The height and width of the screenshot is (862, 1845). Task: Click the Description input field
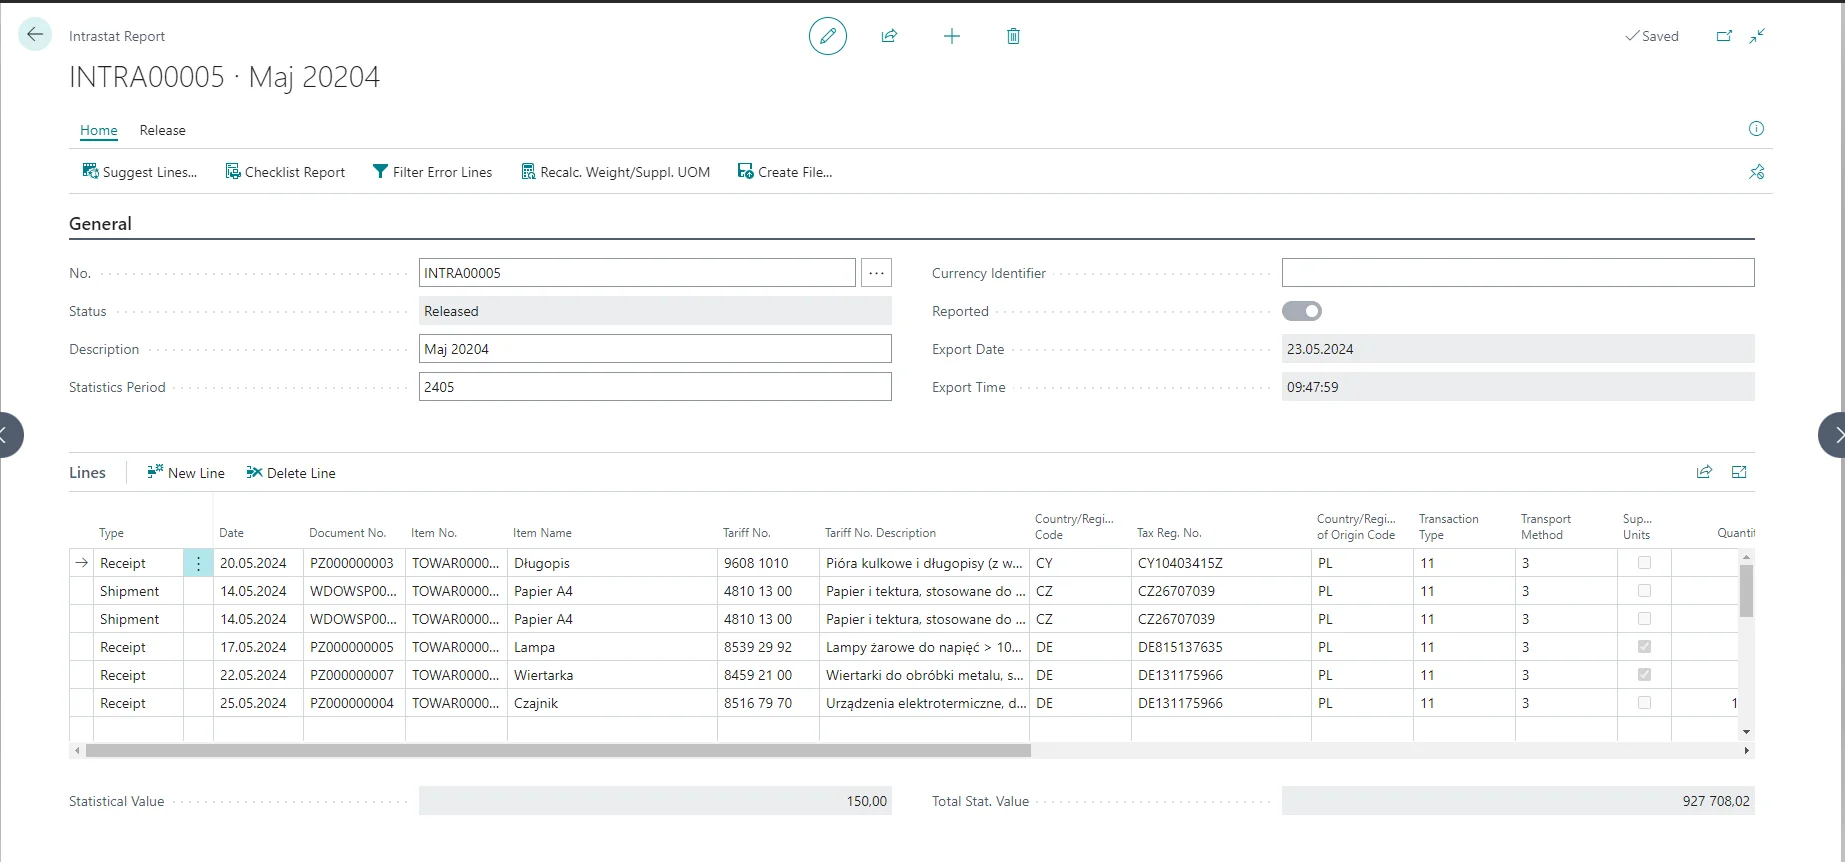[654, 349]
